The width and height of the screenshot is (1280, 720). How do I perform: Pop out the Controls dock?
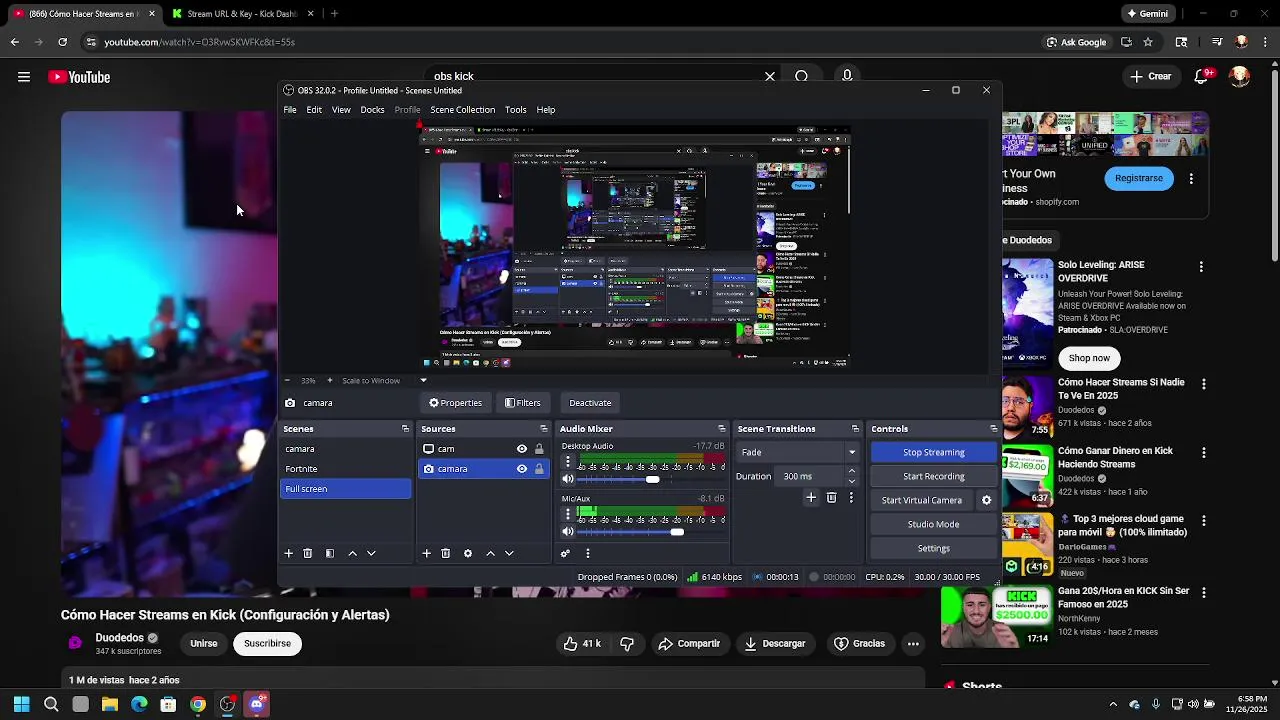(993, 429)
